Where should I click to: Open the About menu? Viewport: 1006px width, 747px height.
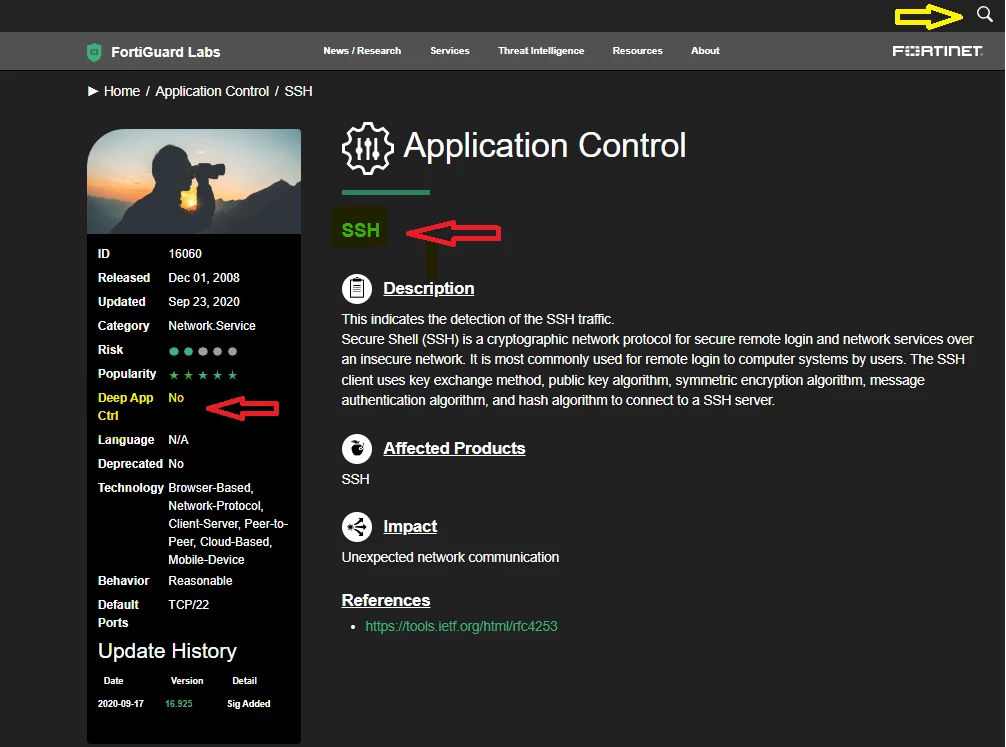click(x=705, y=51)
